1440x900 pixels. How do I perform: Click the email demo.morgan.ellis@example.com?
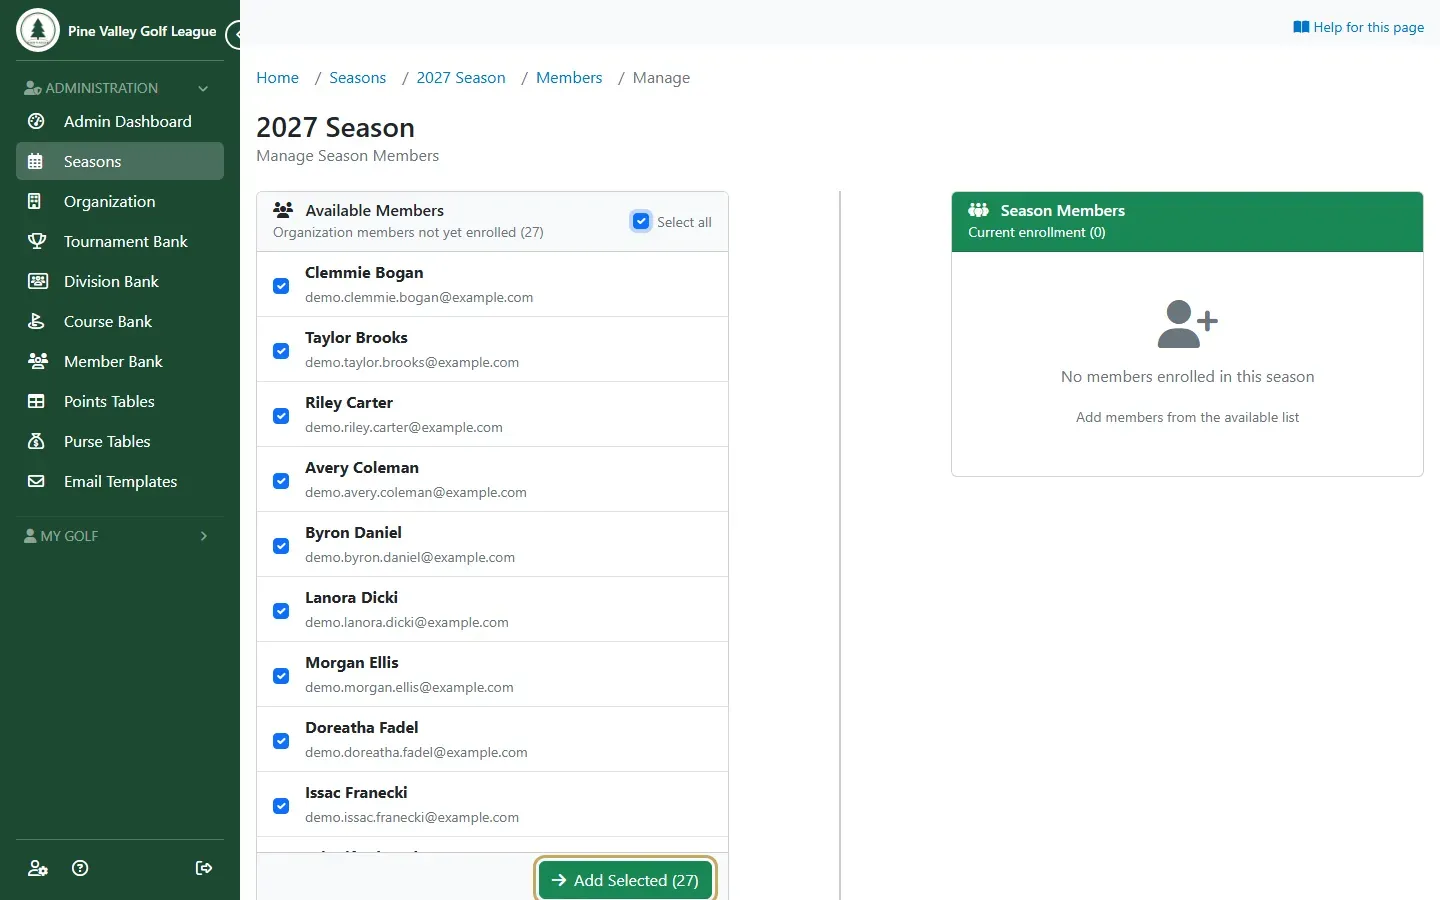click(x=409, y=687)
